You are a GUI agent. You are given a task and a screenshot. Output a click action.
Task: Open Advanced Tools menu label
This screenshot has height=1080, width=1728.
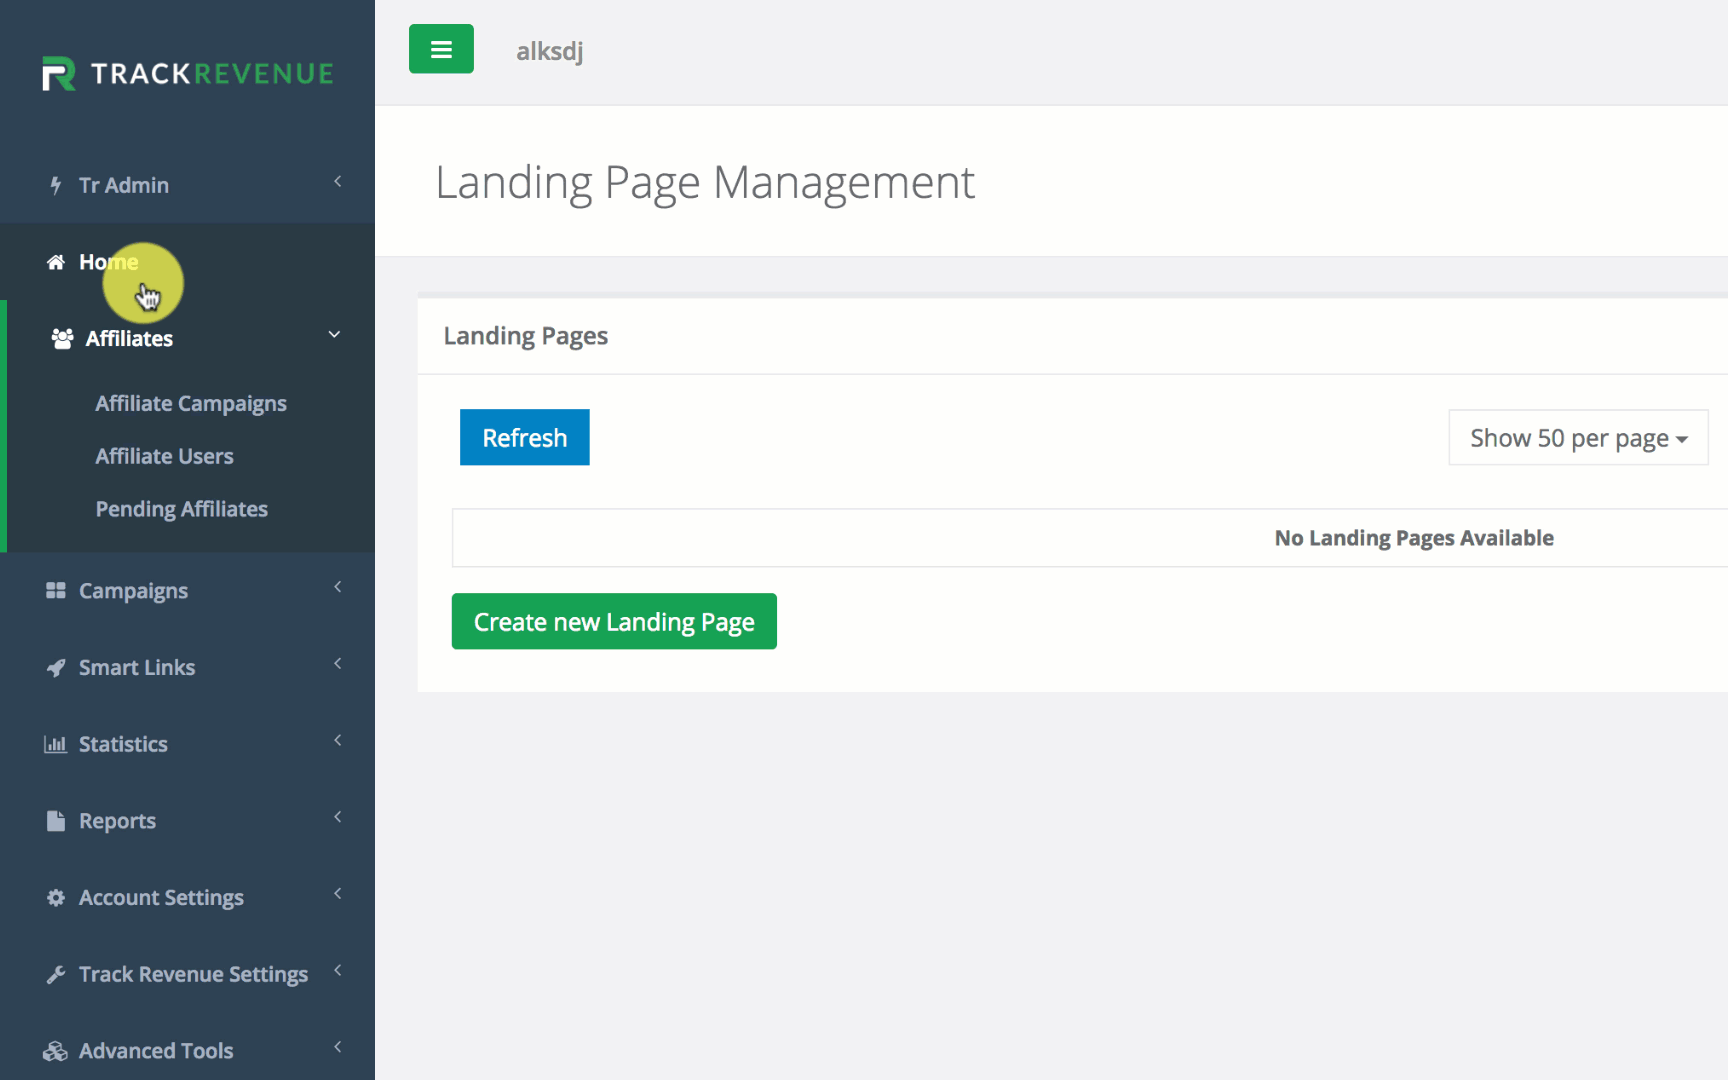pos(156,1052)
